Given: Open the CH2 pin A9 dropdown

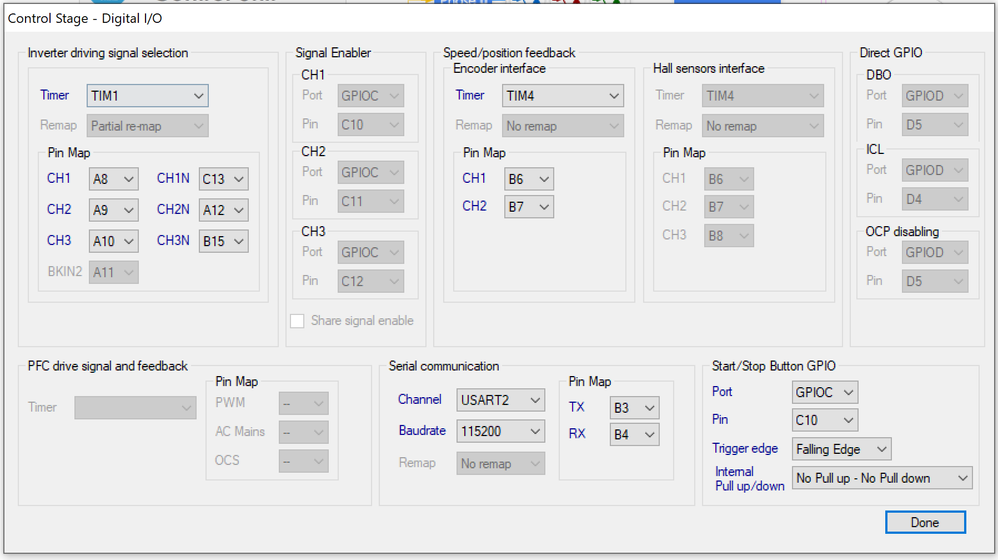Looking at the screenshot, I should pos(113,210).
